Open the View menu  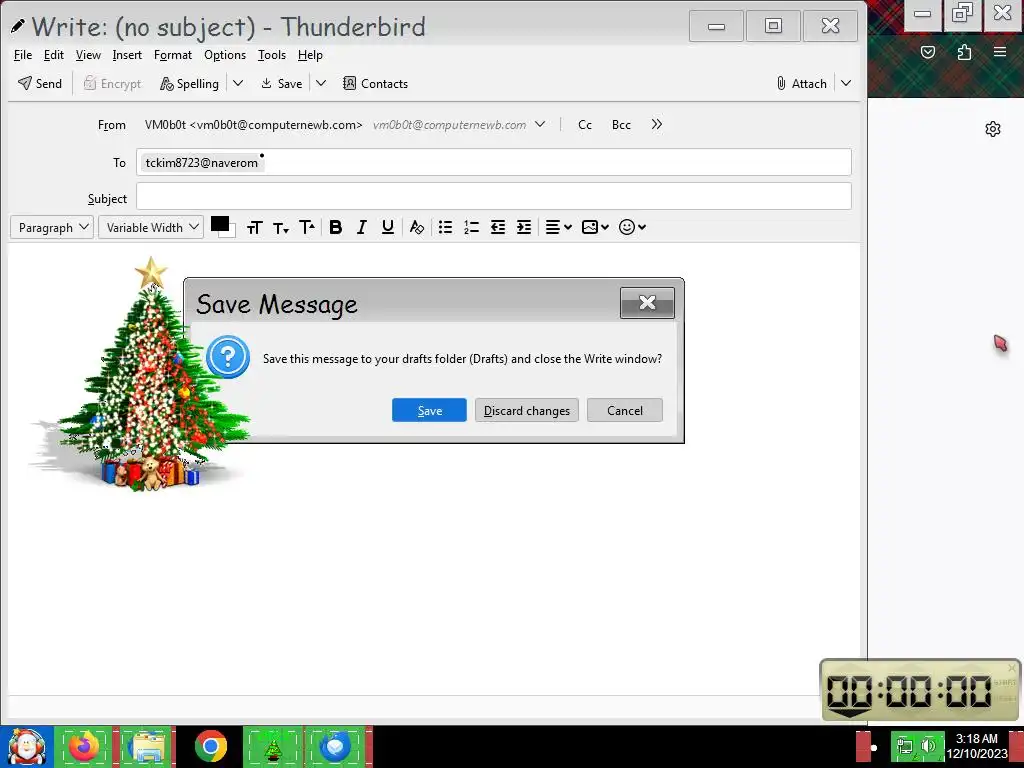88,55
